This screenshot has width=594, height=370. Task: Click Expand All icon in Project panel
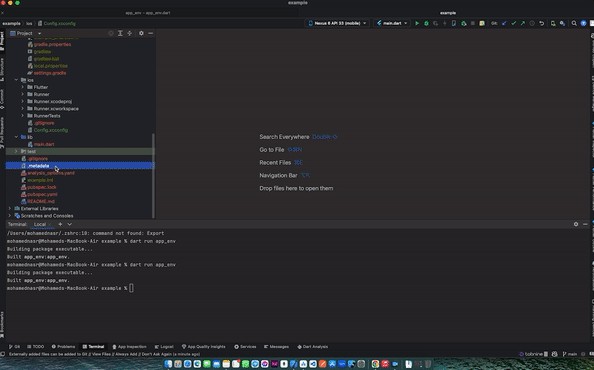(x=120, y=33)
